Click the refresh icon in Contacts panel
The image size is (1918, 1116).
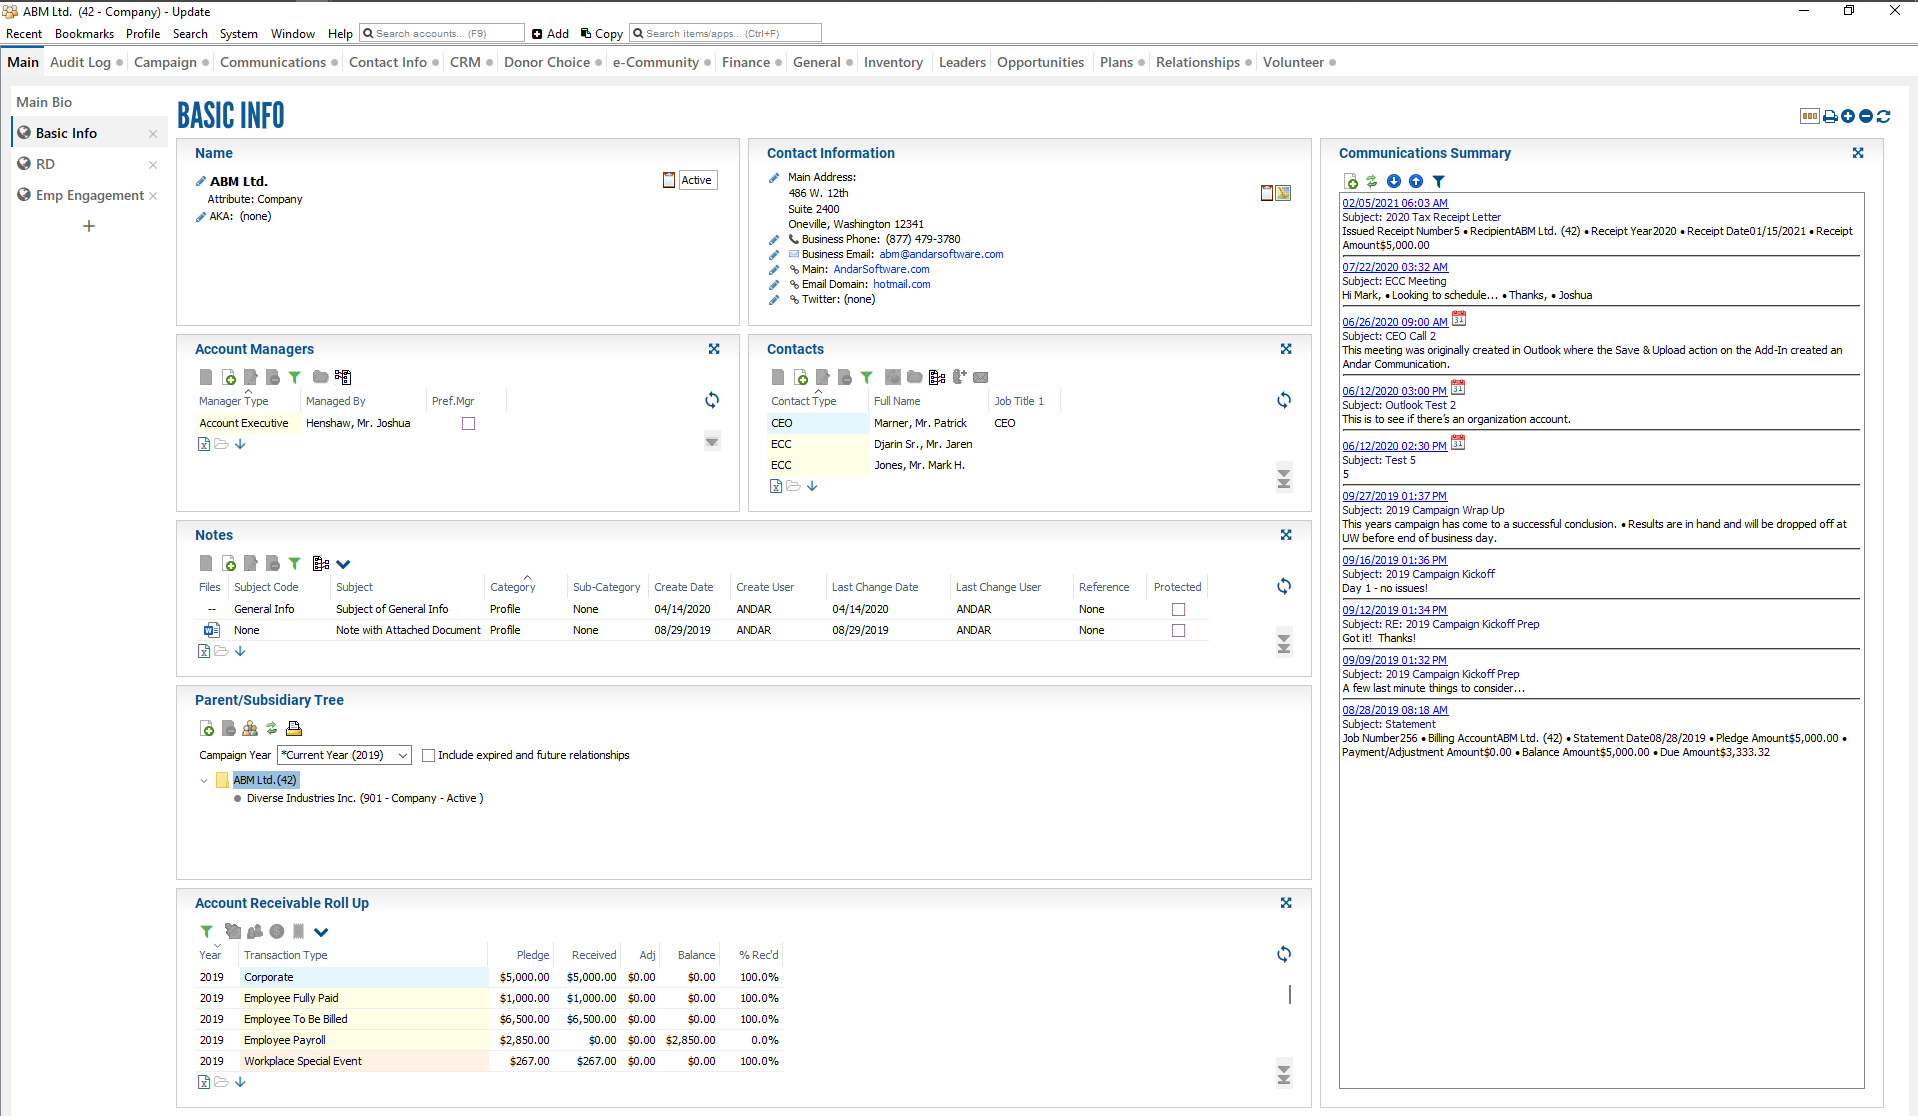[1284, 400]
